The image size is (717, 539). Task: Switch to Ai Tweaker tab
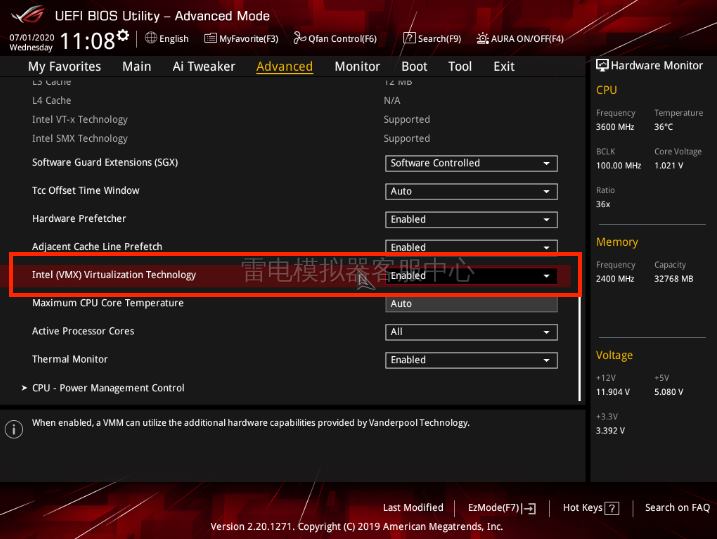(x=203, y=67)
